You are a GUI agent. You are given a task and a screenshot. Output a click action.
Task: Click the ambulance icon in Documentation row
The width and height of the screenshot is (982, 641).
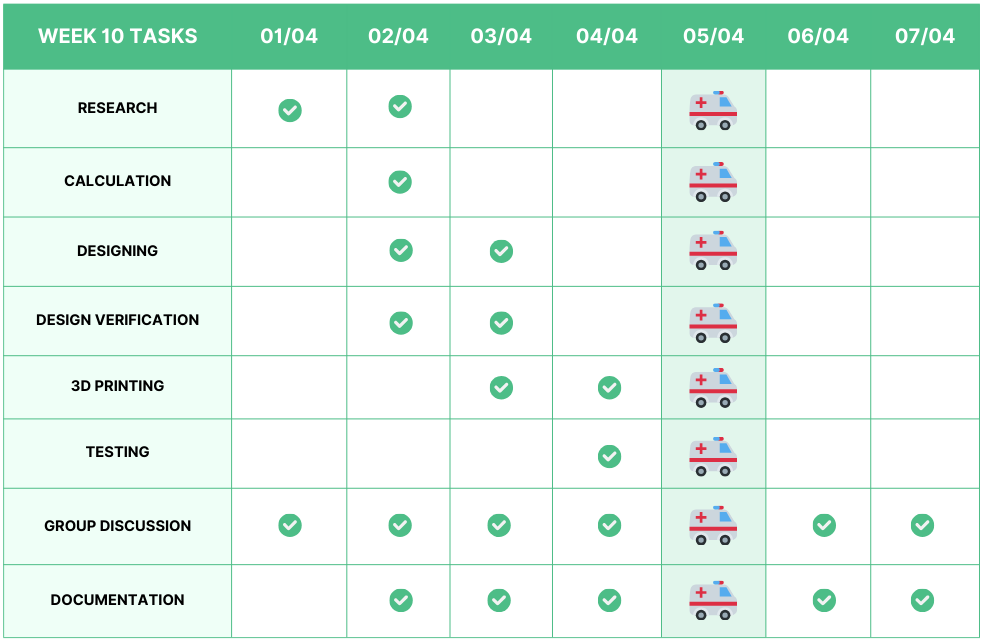click(x=713, y=600)
